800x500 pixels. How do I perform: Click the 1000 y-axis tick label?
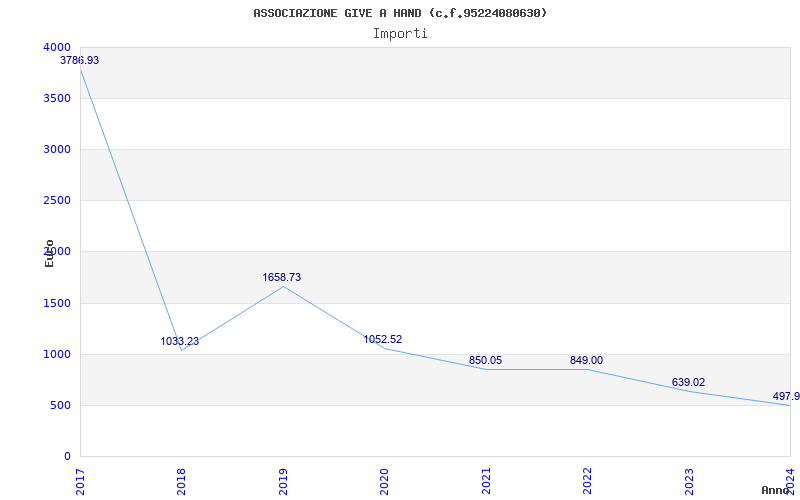tap(57, 355)
